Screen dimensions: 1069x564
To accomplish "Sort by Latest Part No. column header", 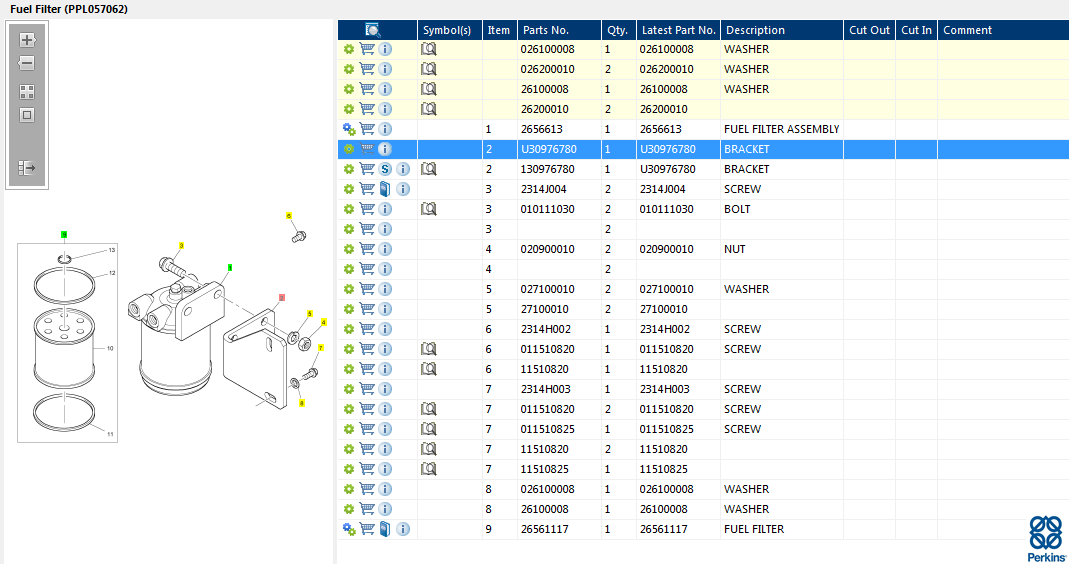I will coord(678,30).
